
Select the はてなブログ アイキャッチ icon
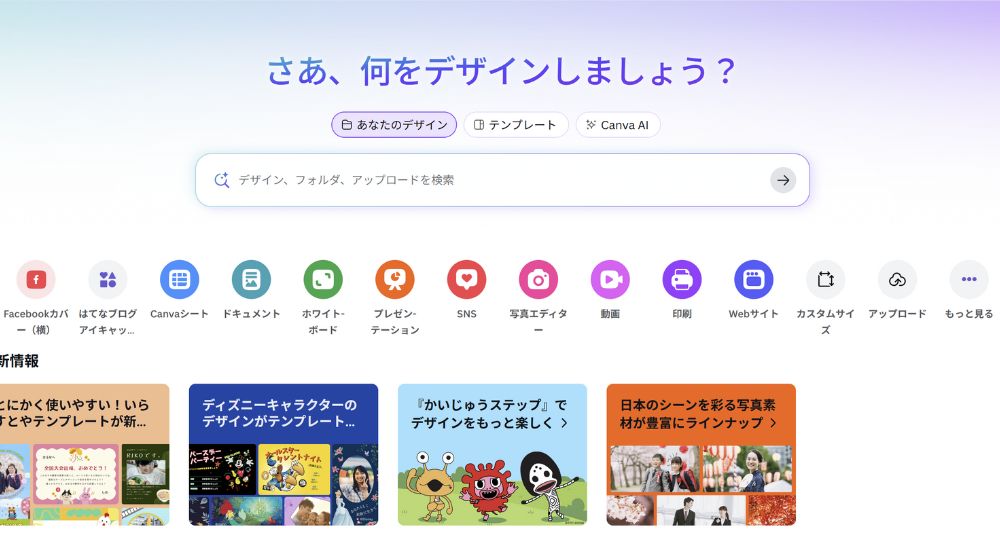(x=108, y=279)
